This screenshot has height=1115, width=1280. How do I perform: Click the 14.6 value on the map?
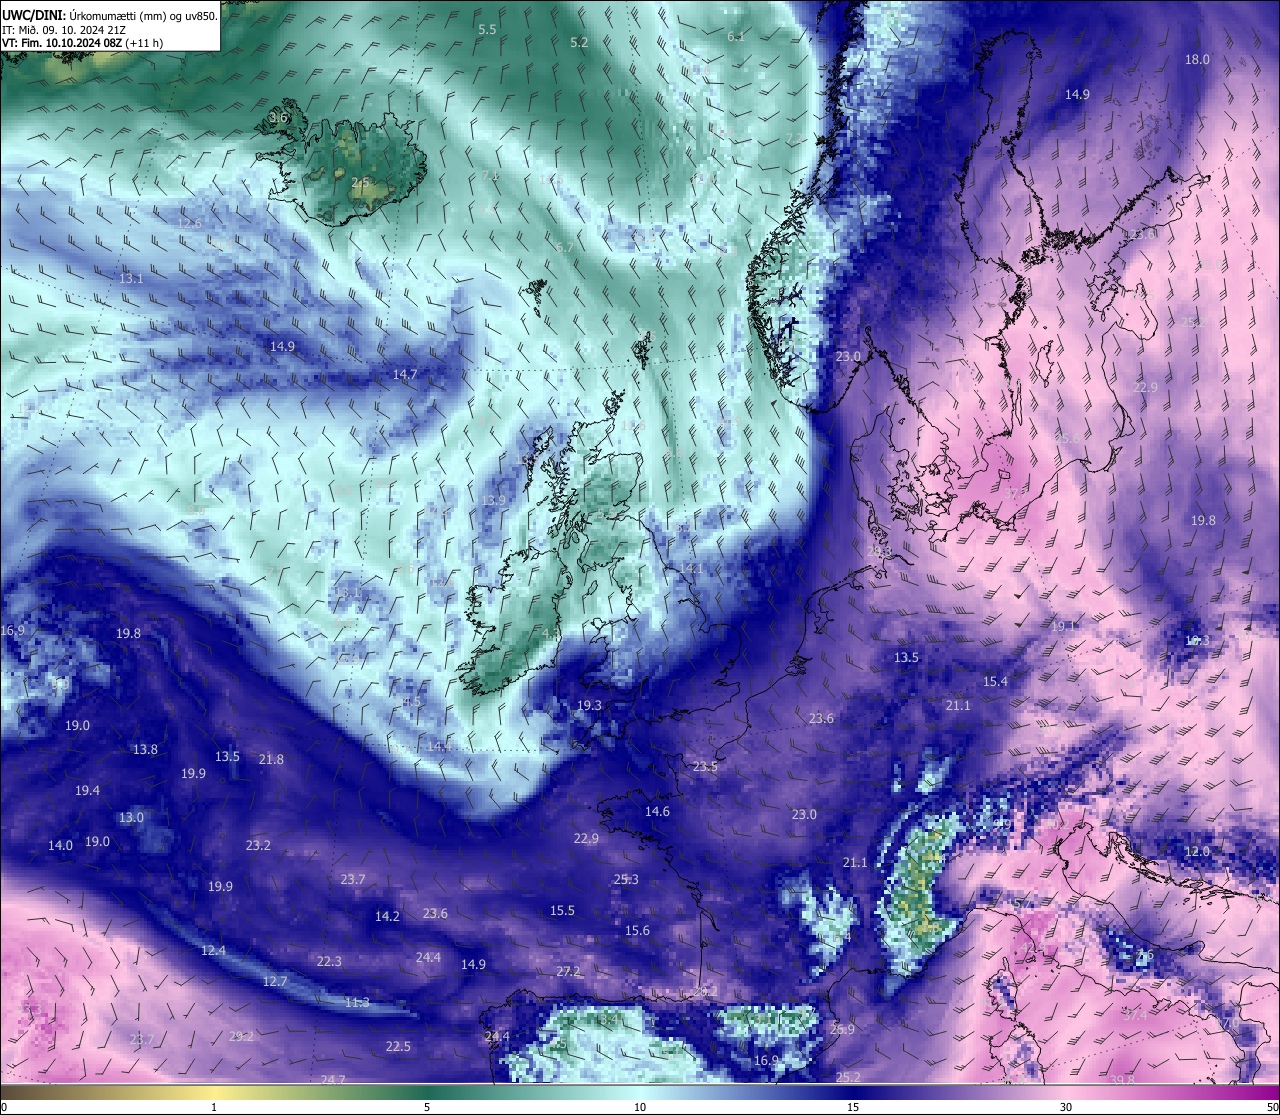coord(657,811)
